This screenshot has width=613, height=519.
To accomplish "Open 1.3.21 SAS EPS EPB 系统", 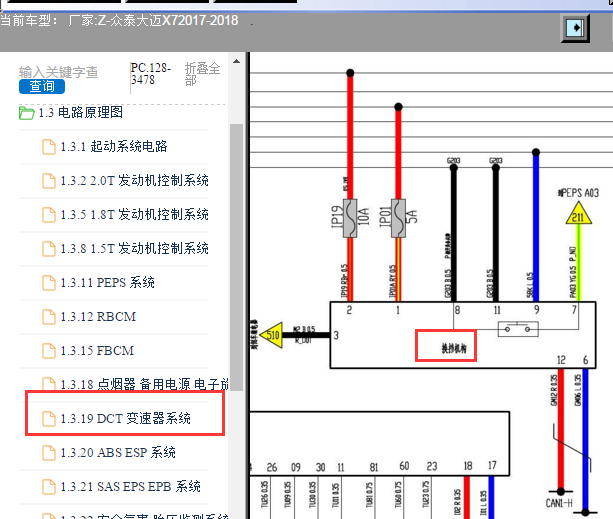I will [x=130, y=487].
